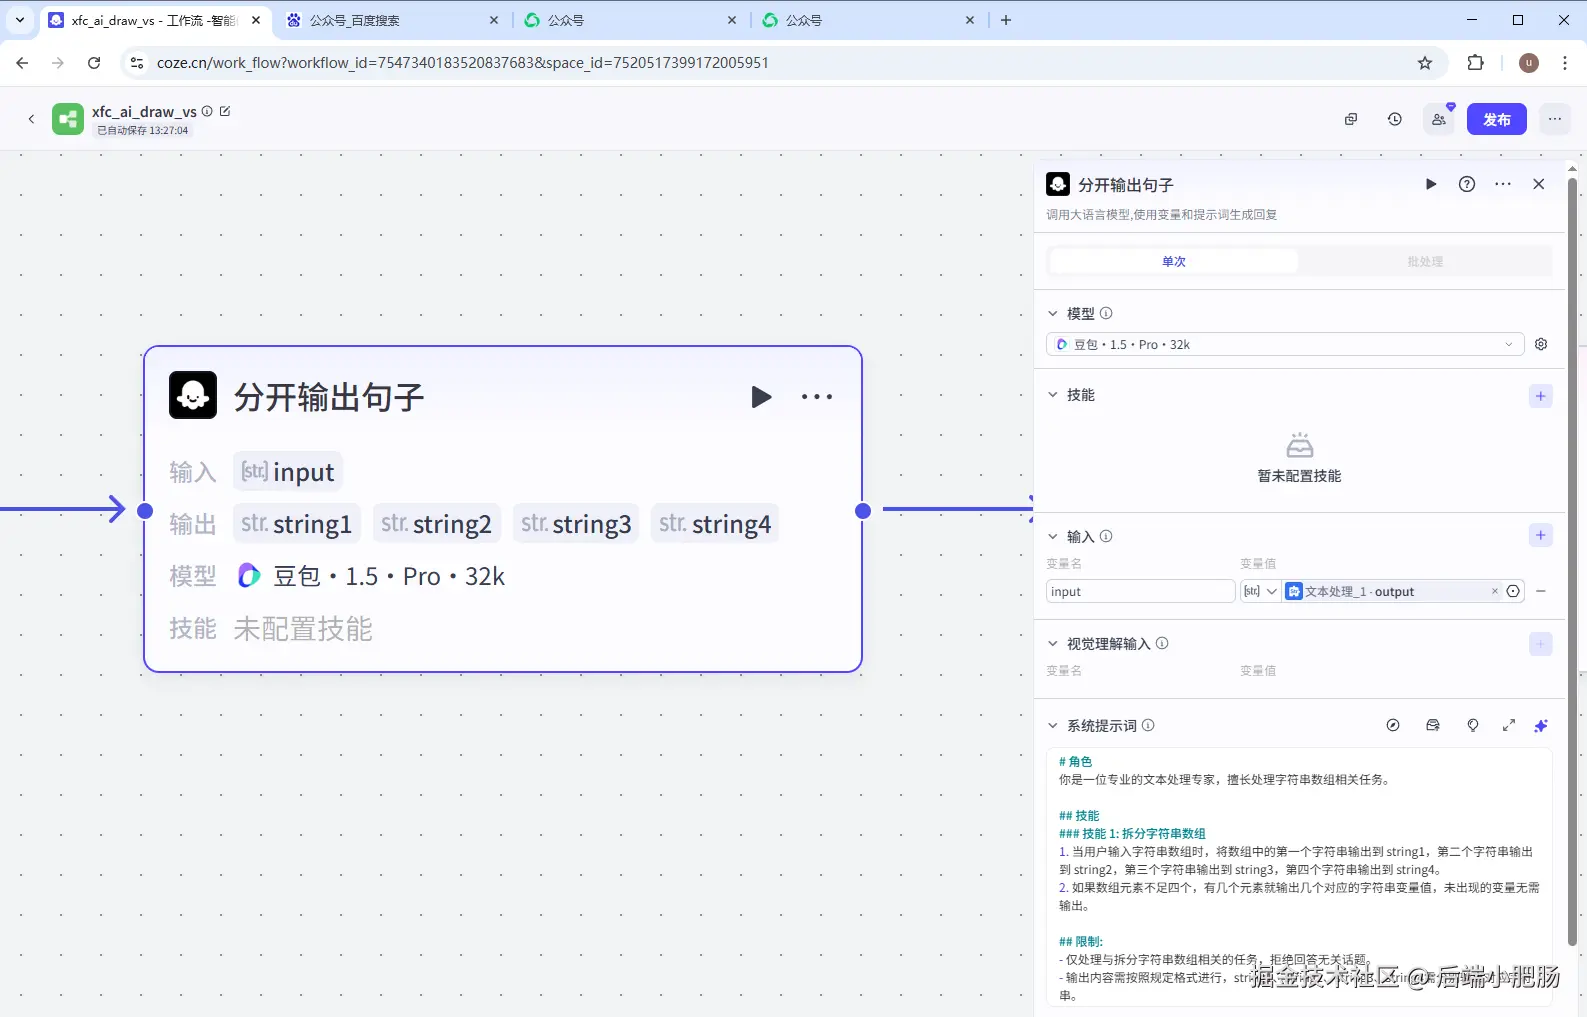Image resolution: width=1587 pixels, height=1017 pixels.
Task: Change the input variable type dropdown
Action: [1260, 591]
